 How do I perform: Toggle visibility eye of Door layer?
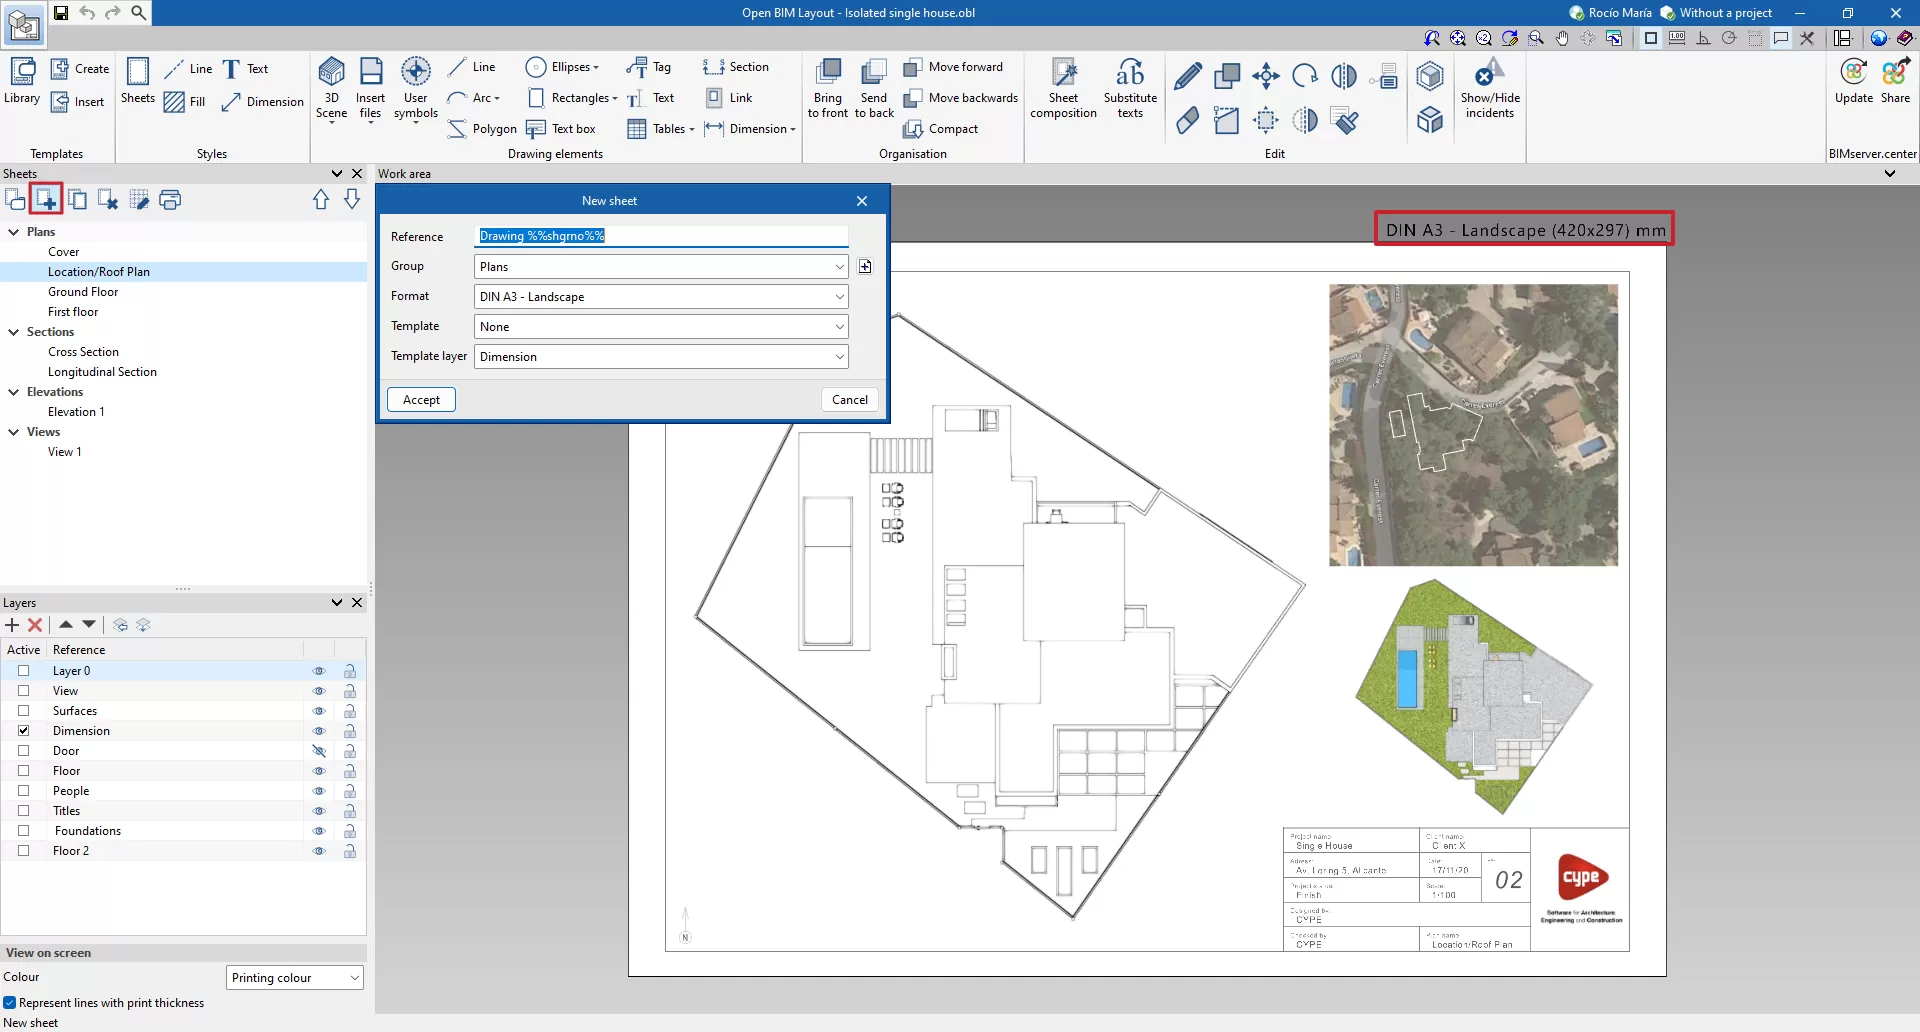(x=319, y=751)
